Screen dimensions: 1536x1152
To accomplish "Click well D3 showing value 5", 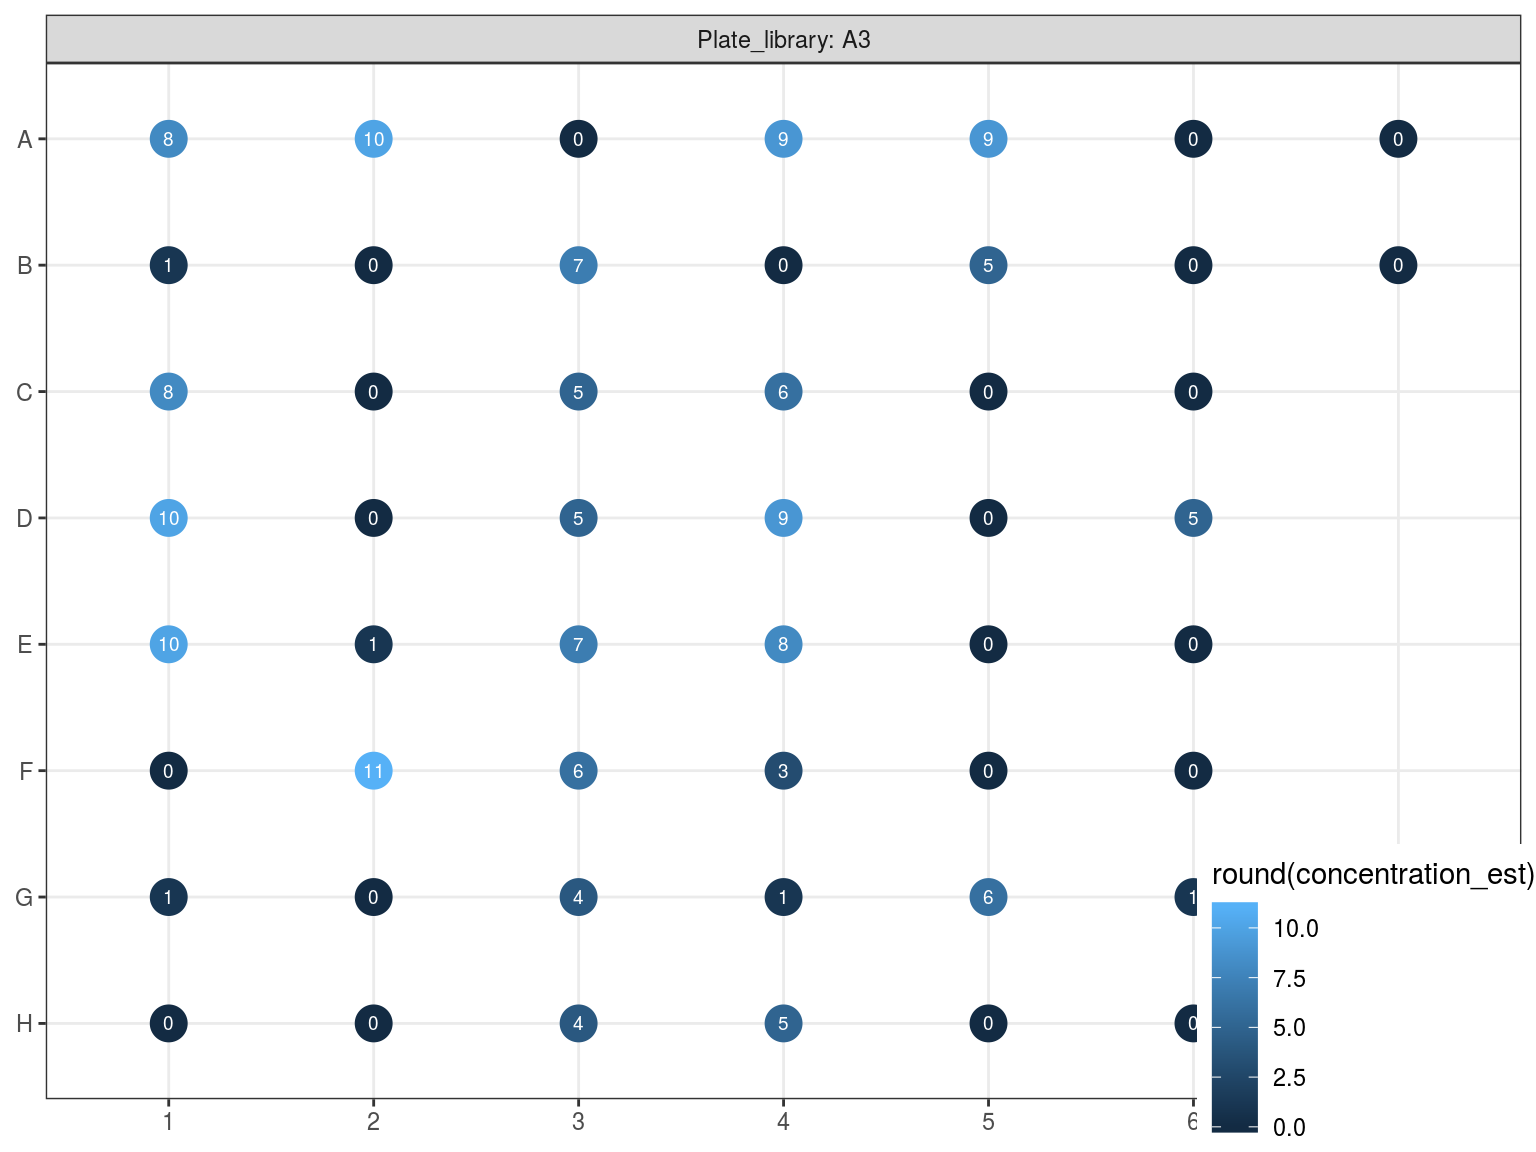I will [578, 518].
